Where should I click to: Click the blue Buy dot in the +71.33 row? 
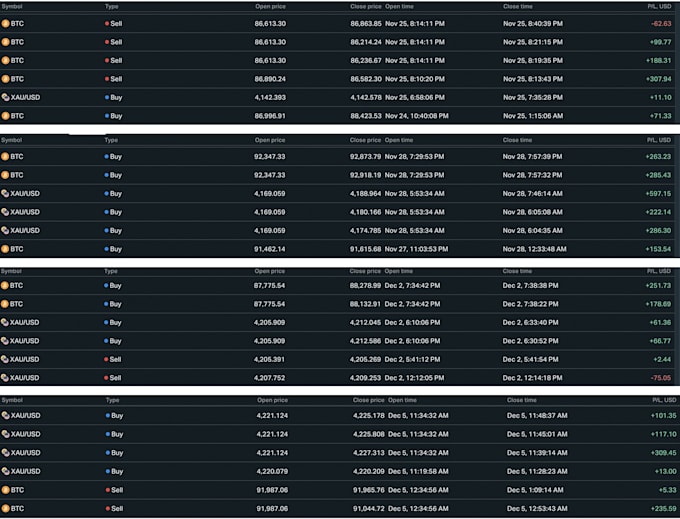point(107,116)
